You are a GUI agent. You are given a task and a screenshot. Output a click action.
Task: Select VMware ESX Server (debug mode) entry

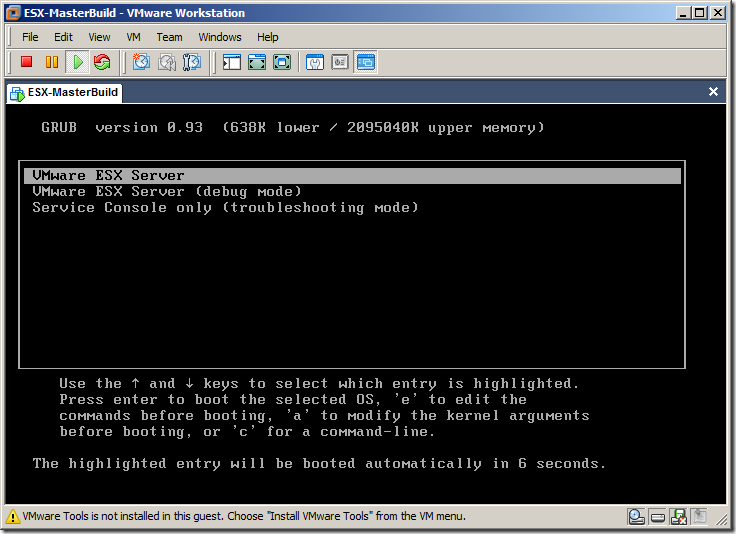point(167,191)
